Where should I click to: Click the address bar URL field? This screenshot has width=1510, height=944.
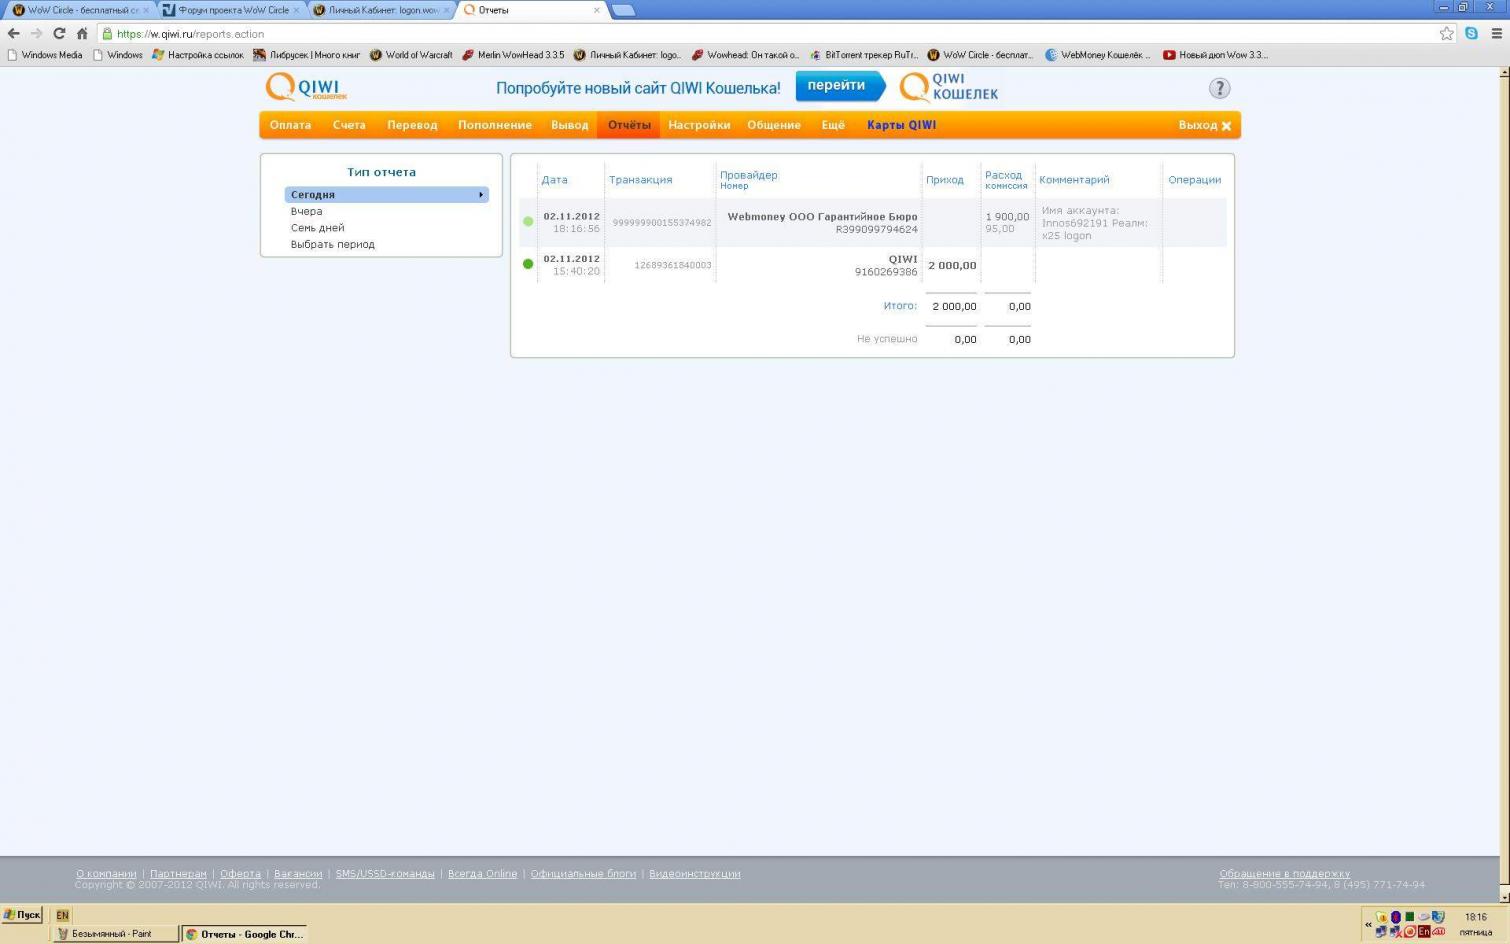[700, 33]
